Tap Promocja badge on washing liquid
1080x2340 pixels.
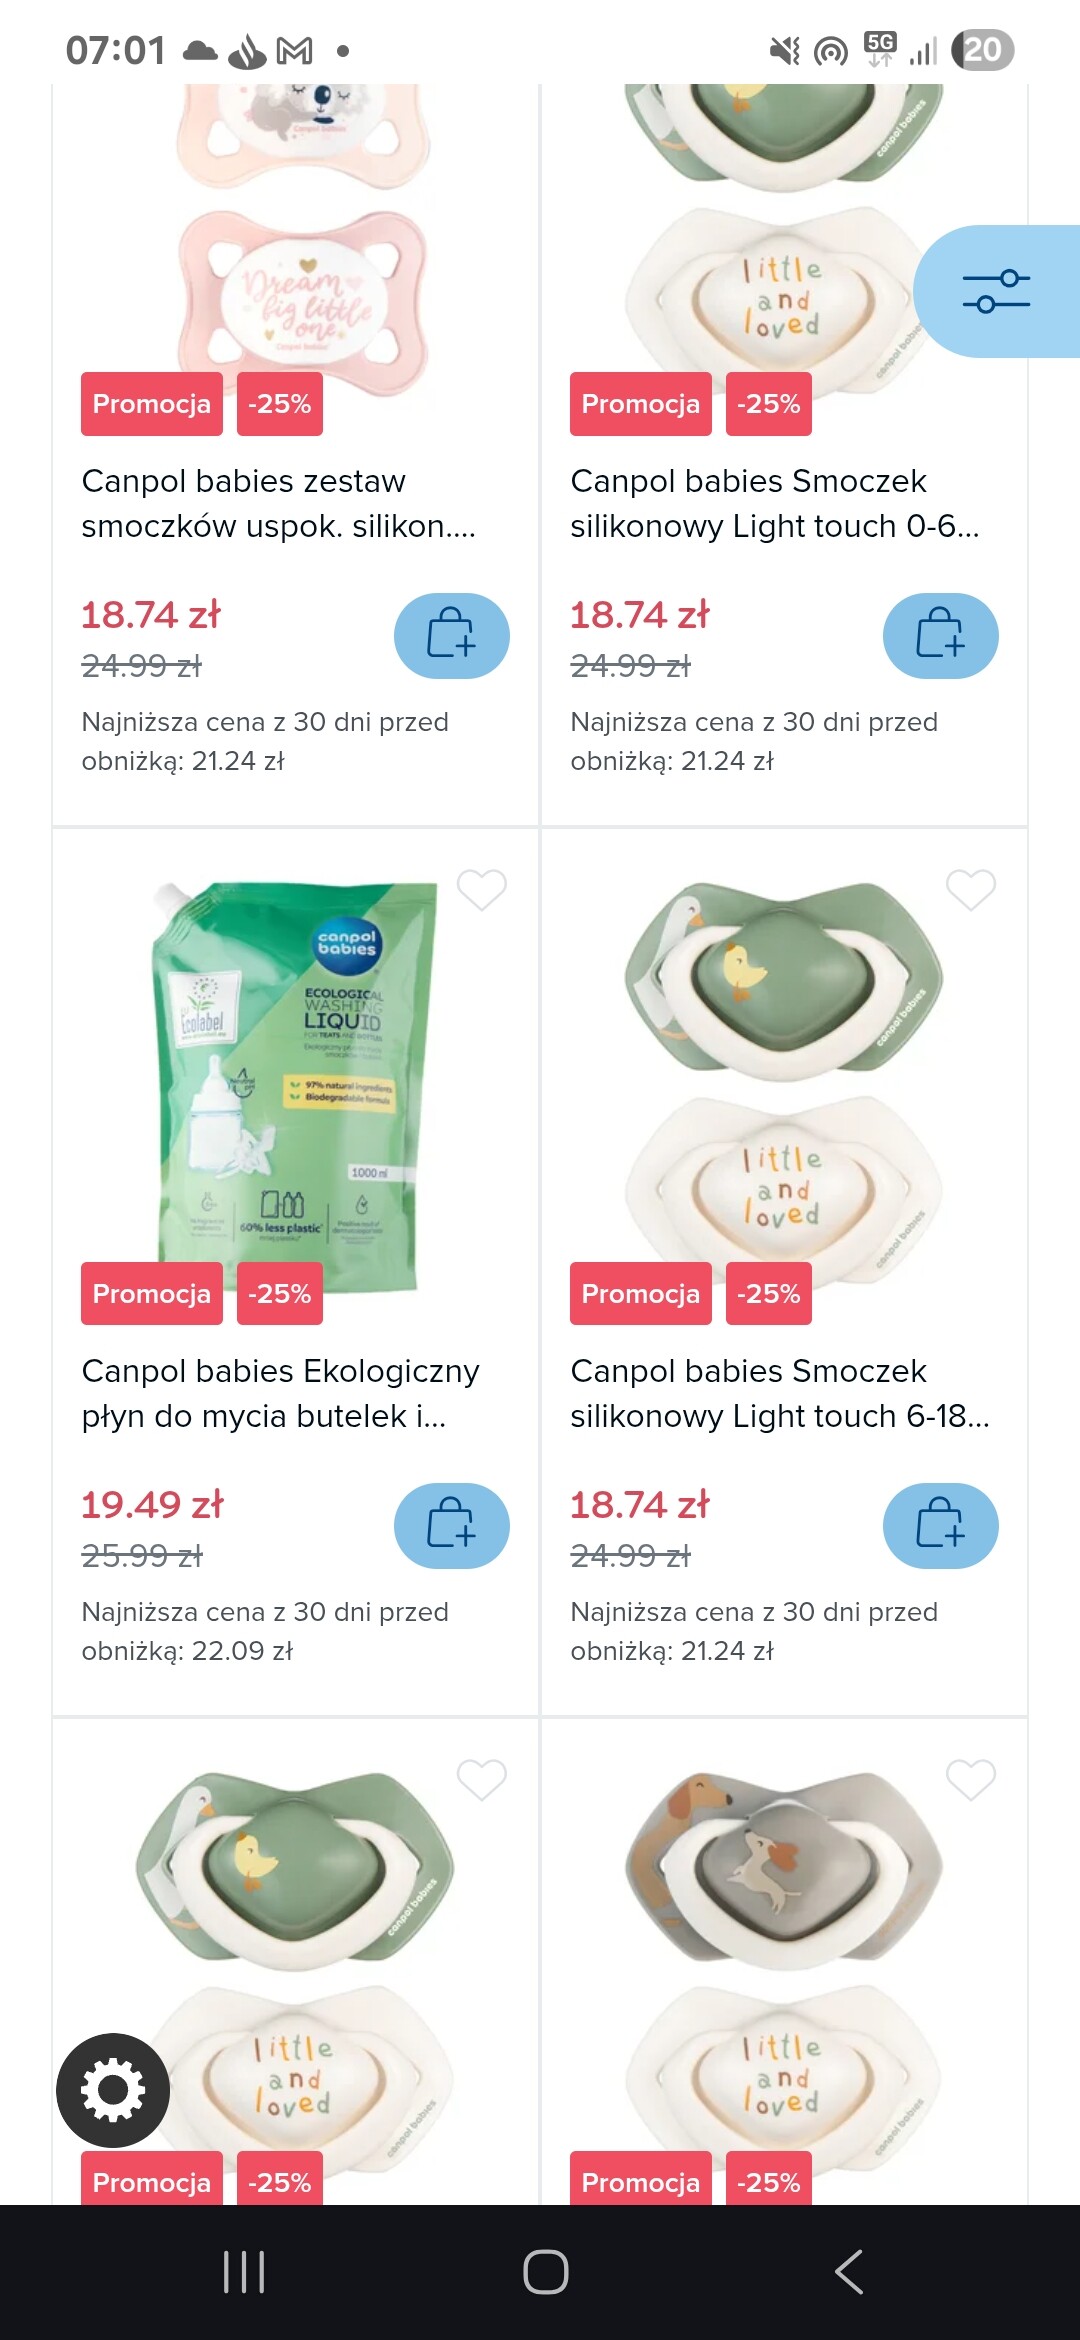point(152,1294)
